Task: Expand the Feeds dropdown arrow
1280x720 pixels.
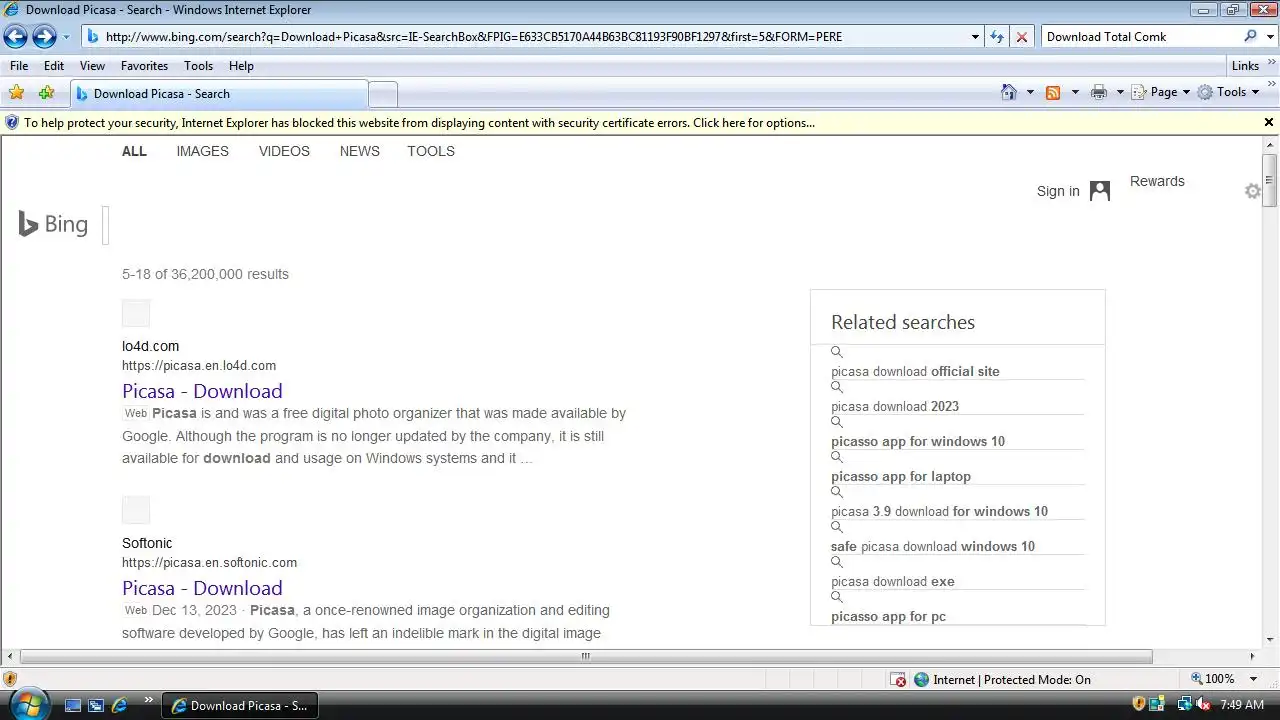Action: 1075,92
